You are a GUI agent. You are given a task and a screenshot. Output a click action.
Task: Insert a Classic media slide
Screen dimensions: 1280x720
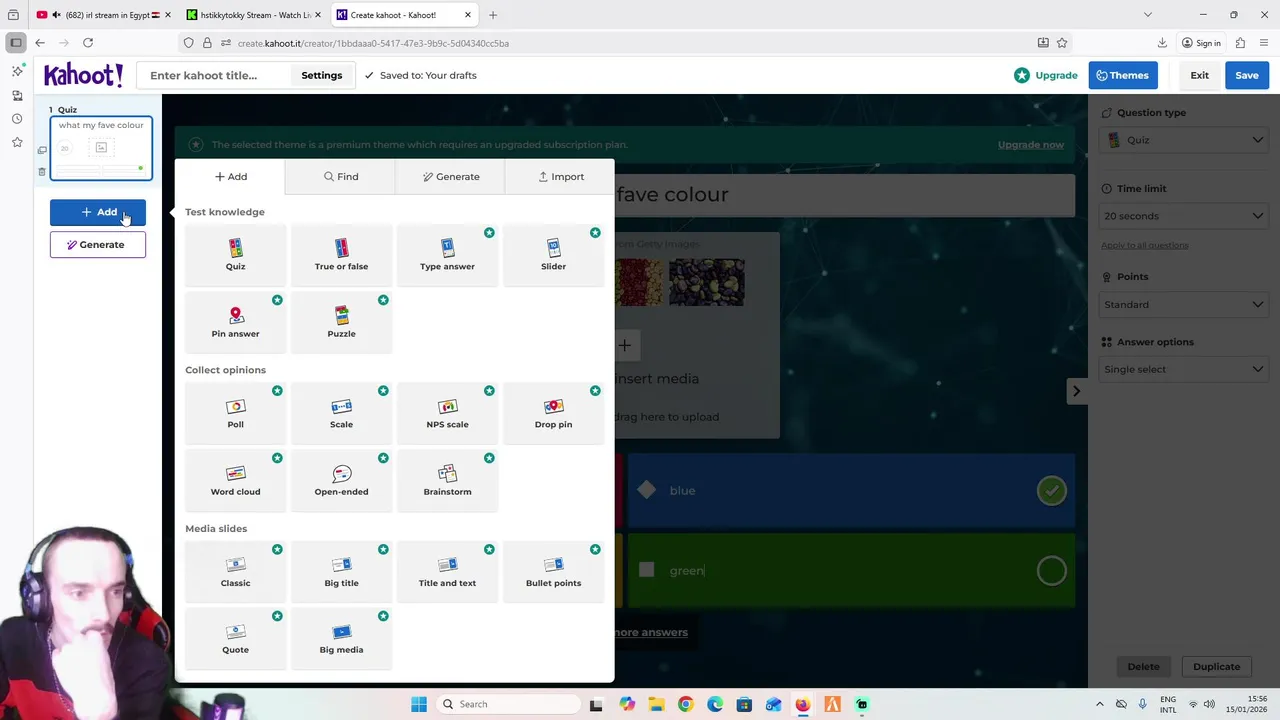point(235,571)
